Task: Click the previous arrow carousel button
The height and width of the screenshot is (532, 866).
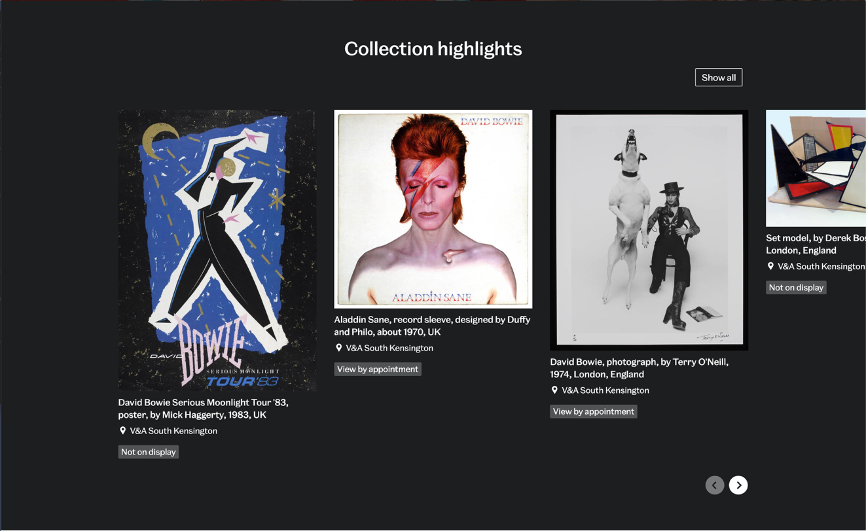Action: point(714,485)
